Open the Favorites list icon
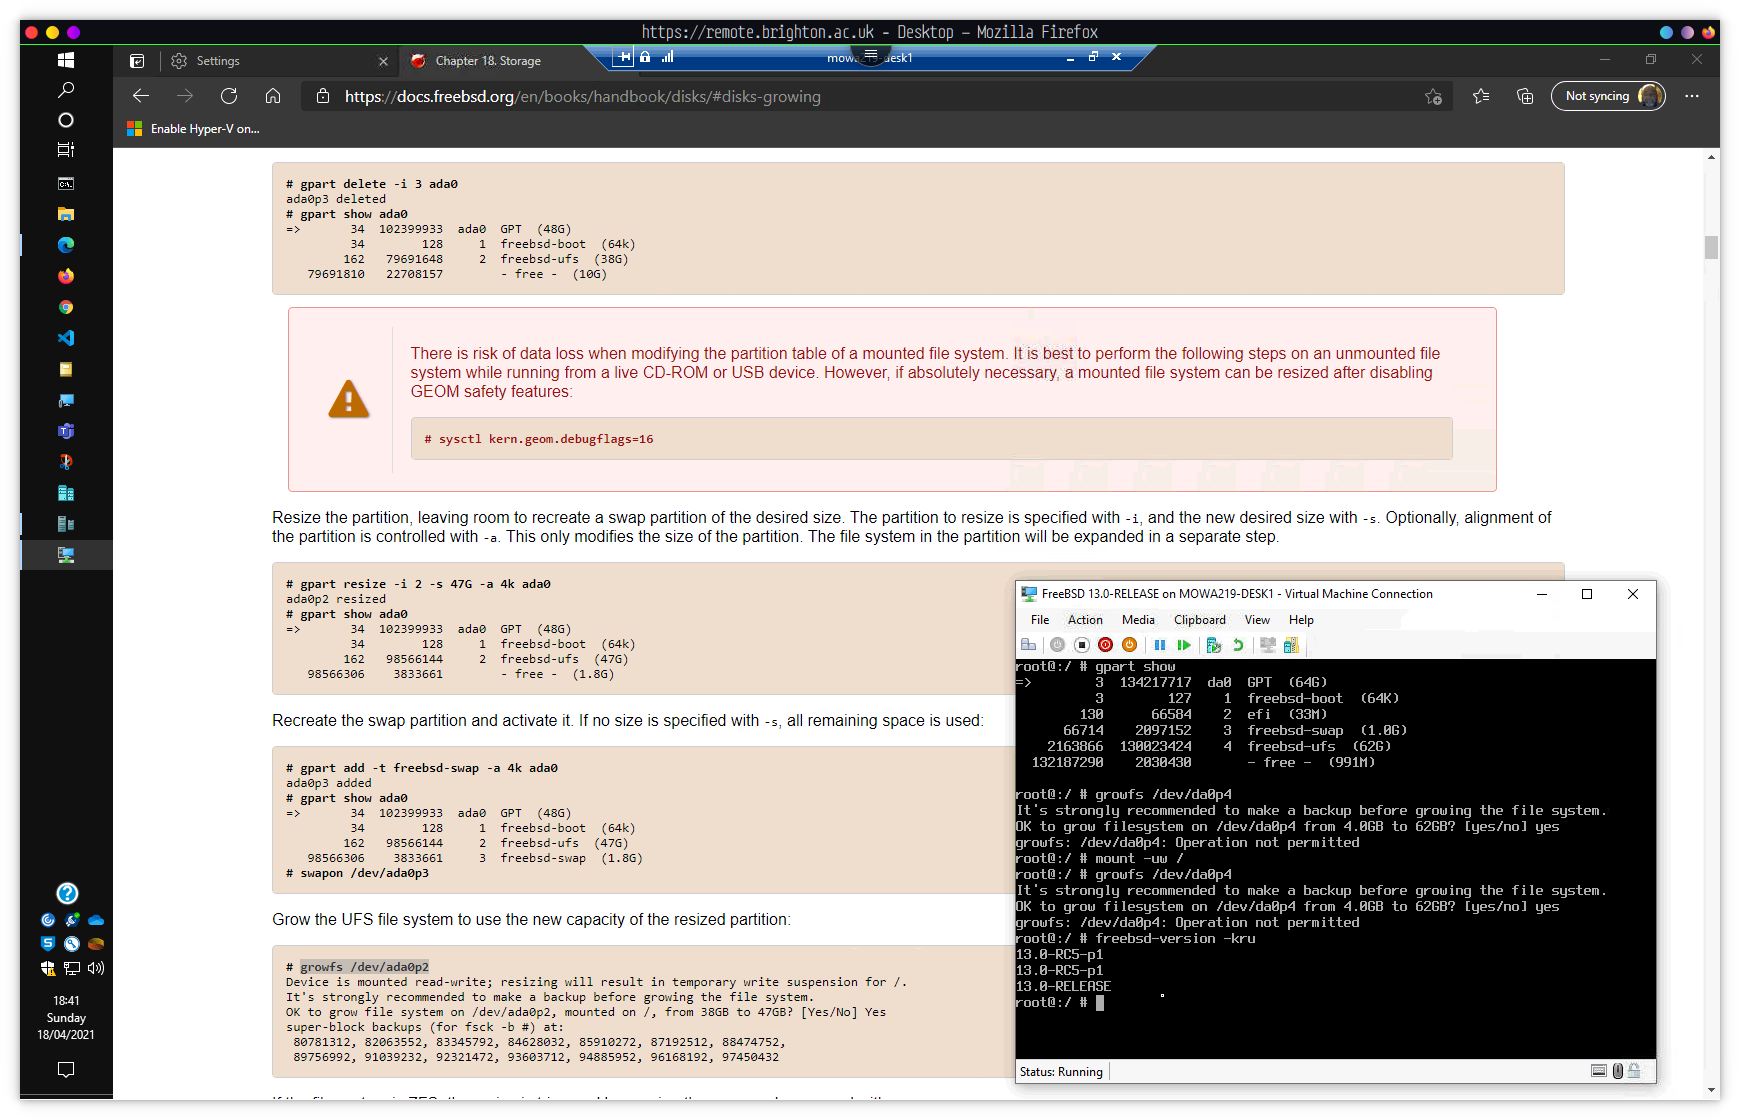 point(1481,96)
